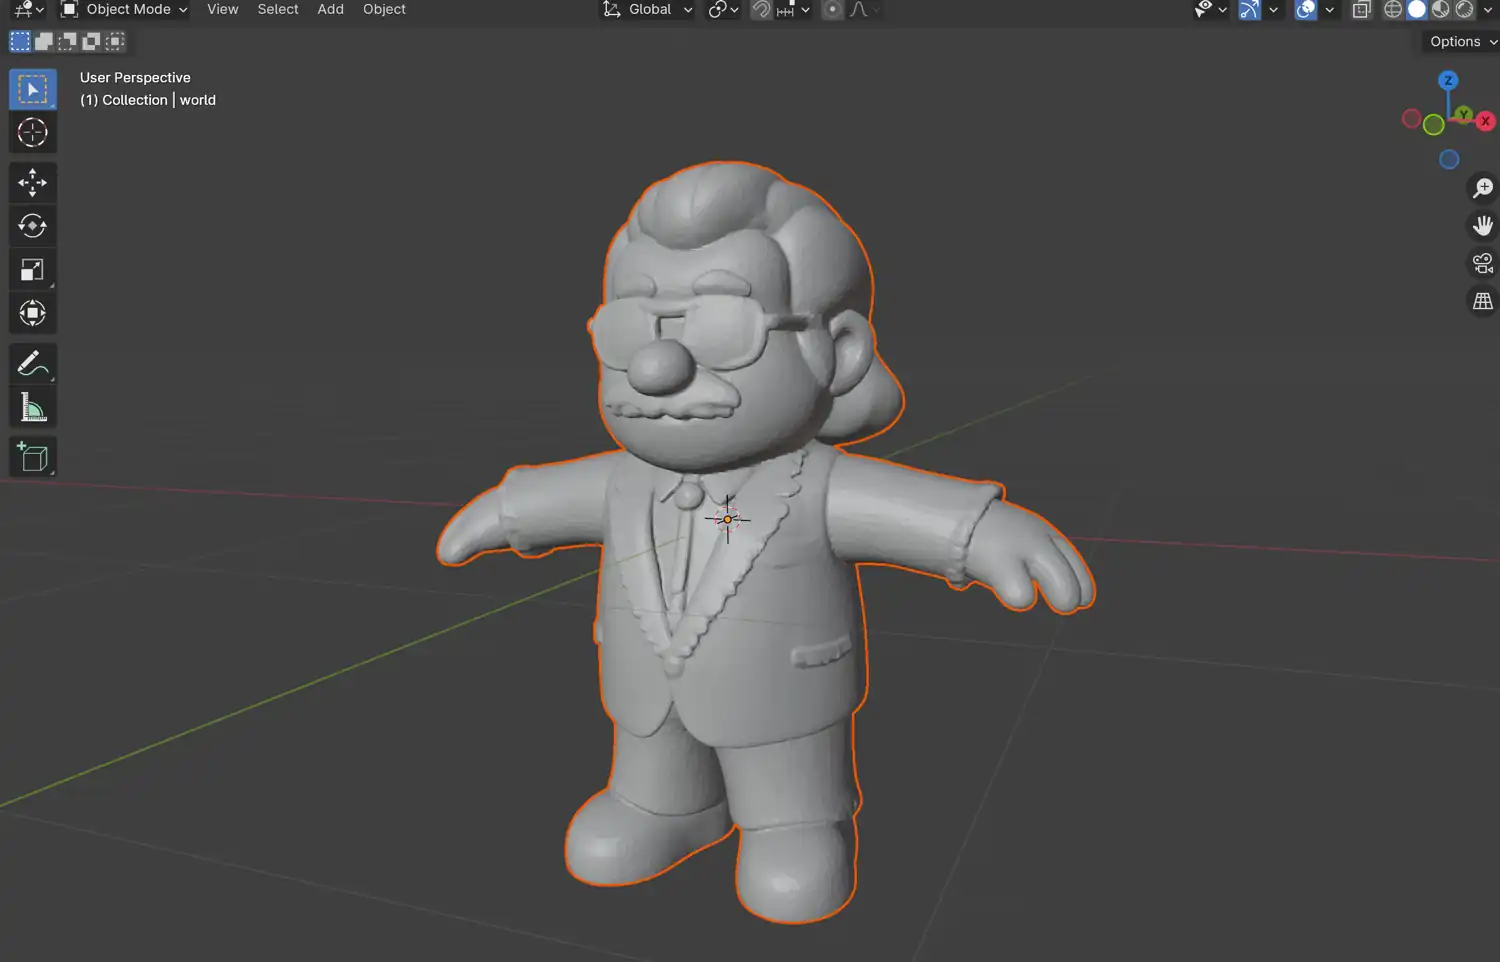1500x962 pixels.
Task: Open Global transform orientation dropdown
Action: click(x=647, y=10)
